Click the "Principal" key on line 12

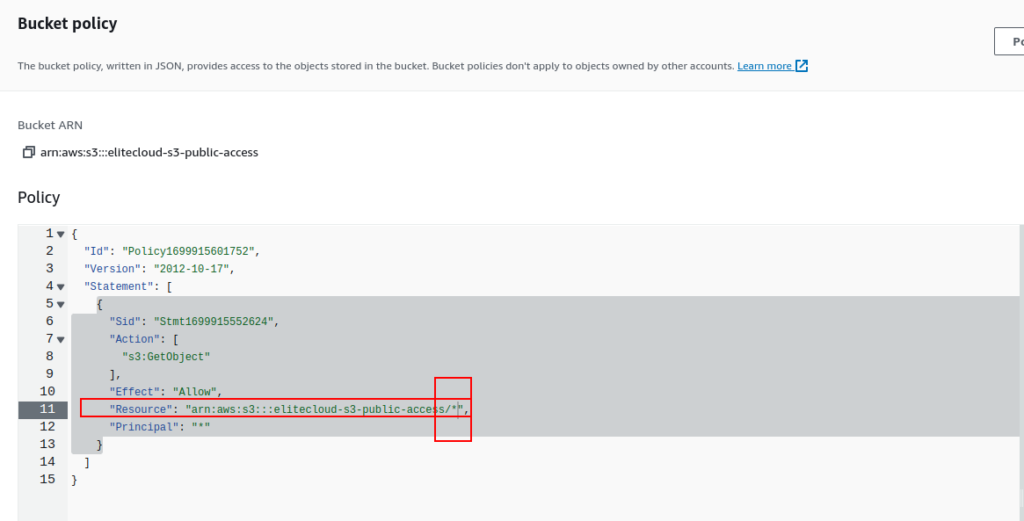[145, 427]
